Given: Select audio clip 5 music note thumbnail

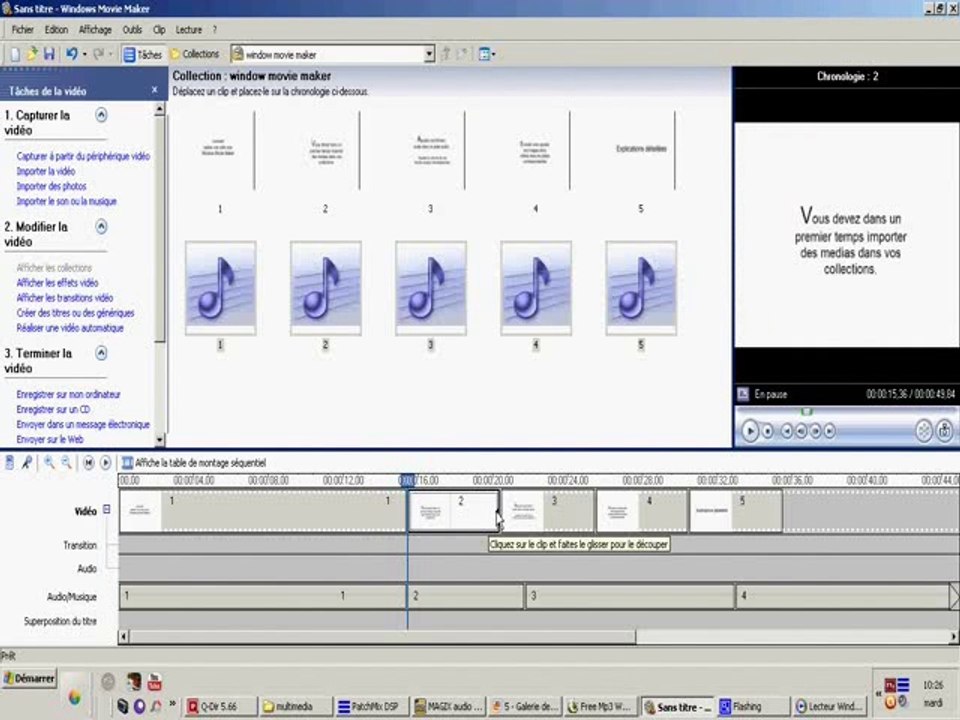Looking at the screenshot, I should click(x=641, y=288).
